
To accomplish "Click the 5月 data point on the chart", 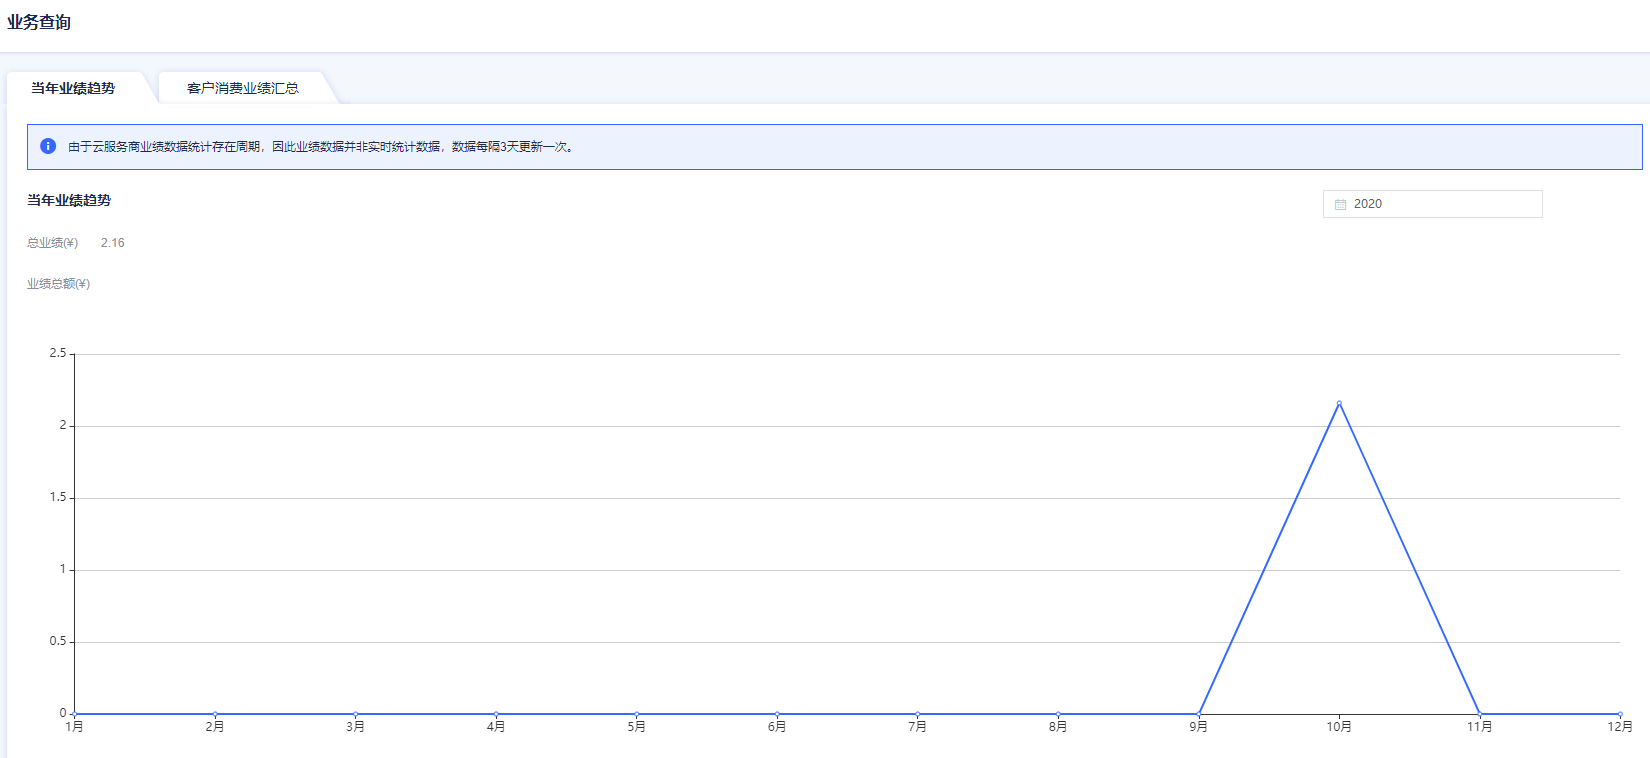I will pos(637,714).
